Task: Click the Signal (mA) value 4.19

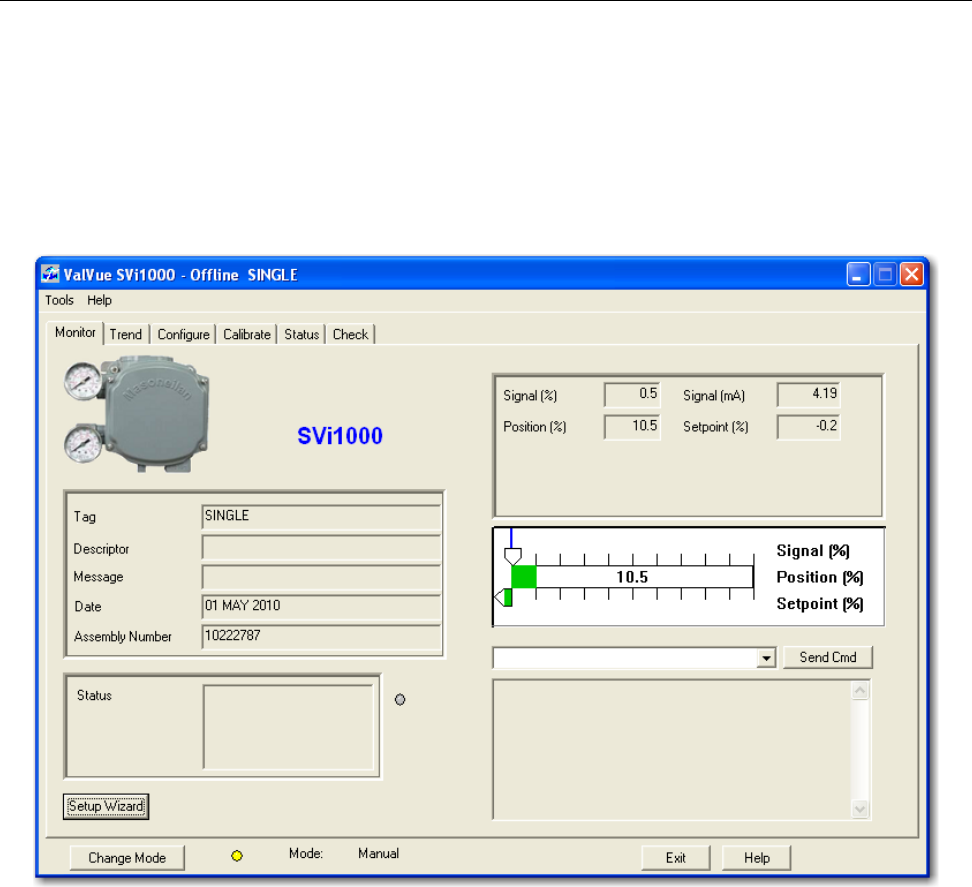Action: tap(808, 394)
